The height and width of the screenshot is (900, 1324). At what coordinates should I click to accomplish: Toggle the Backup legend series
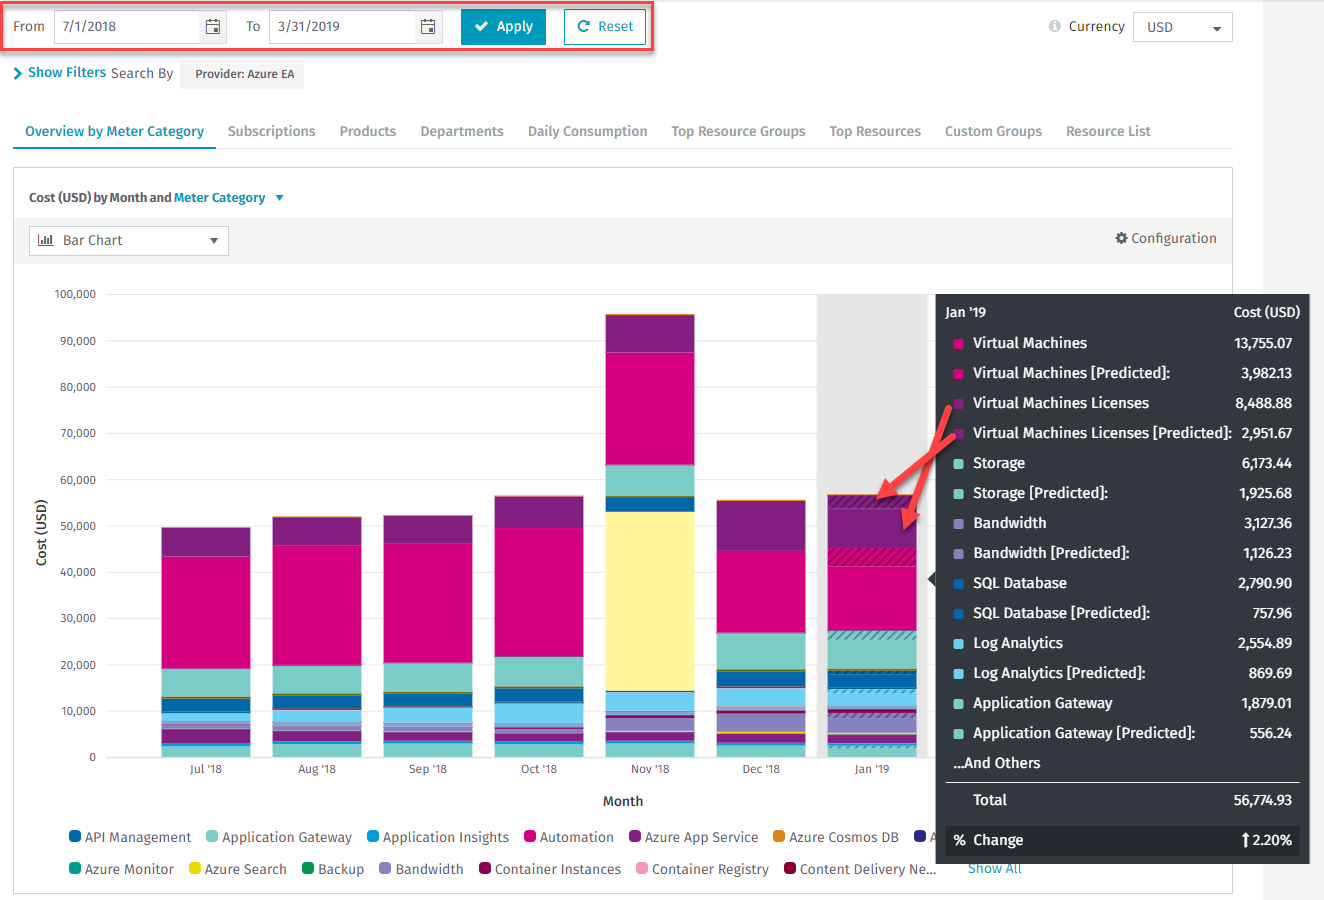333,869
